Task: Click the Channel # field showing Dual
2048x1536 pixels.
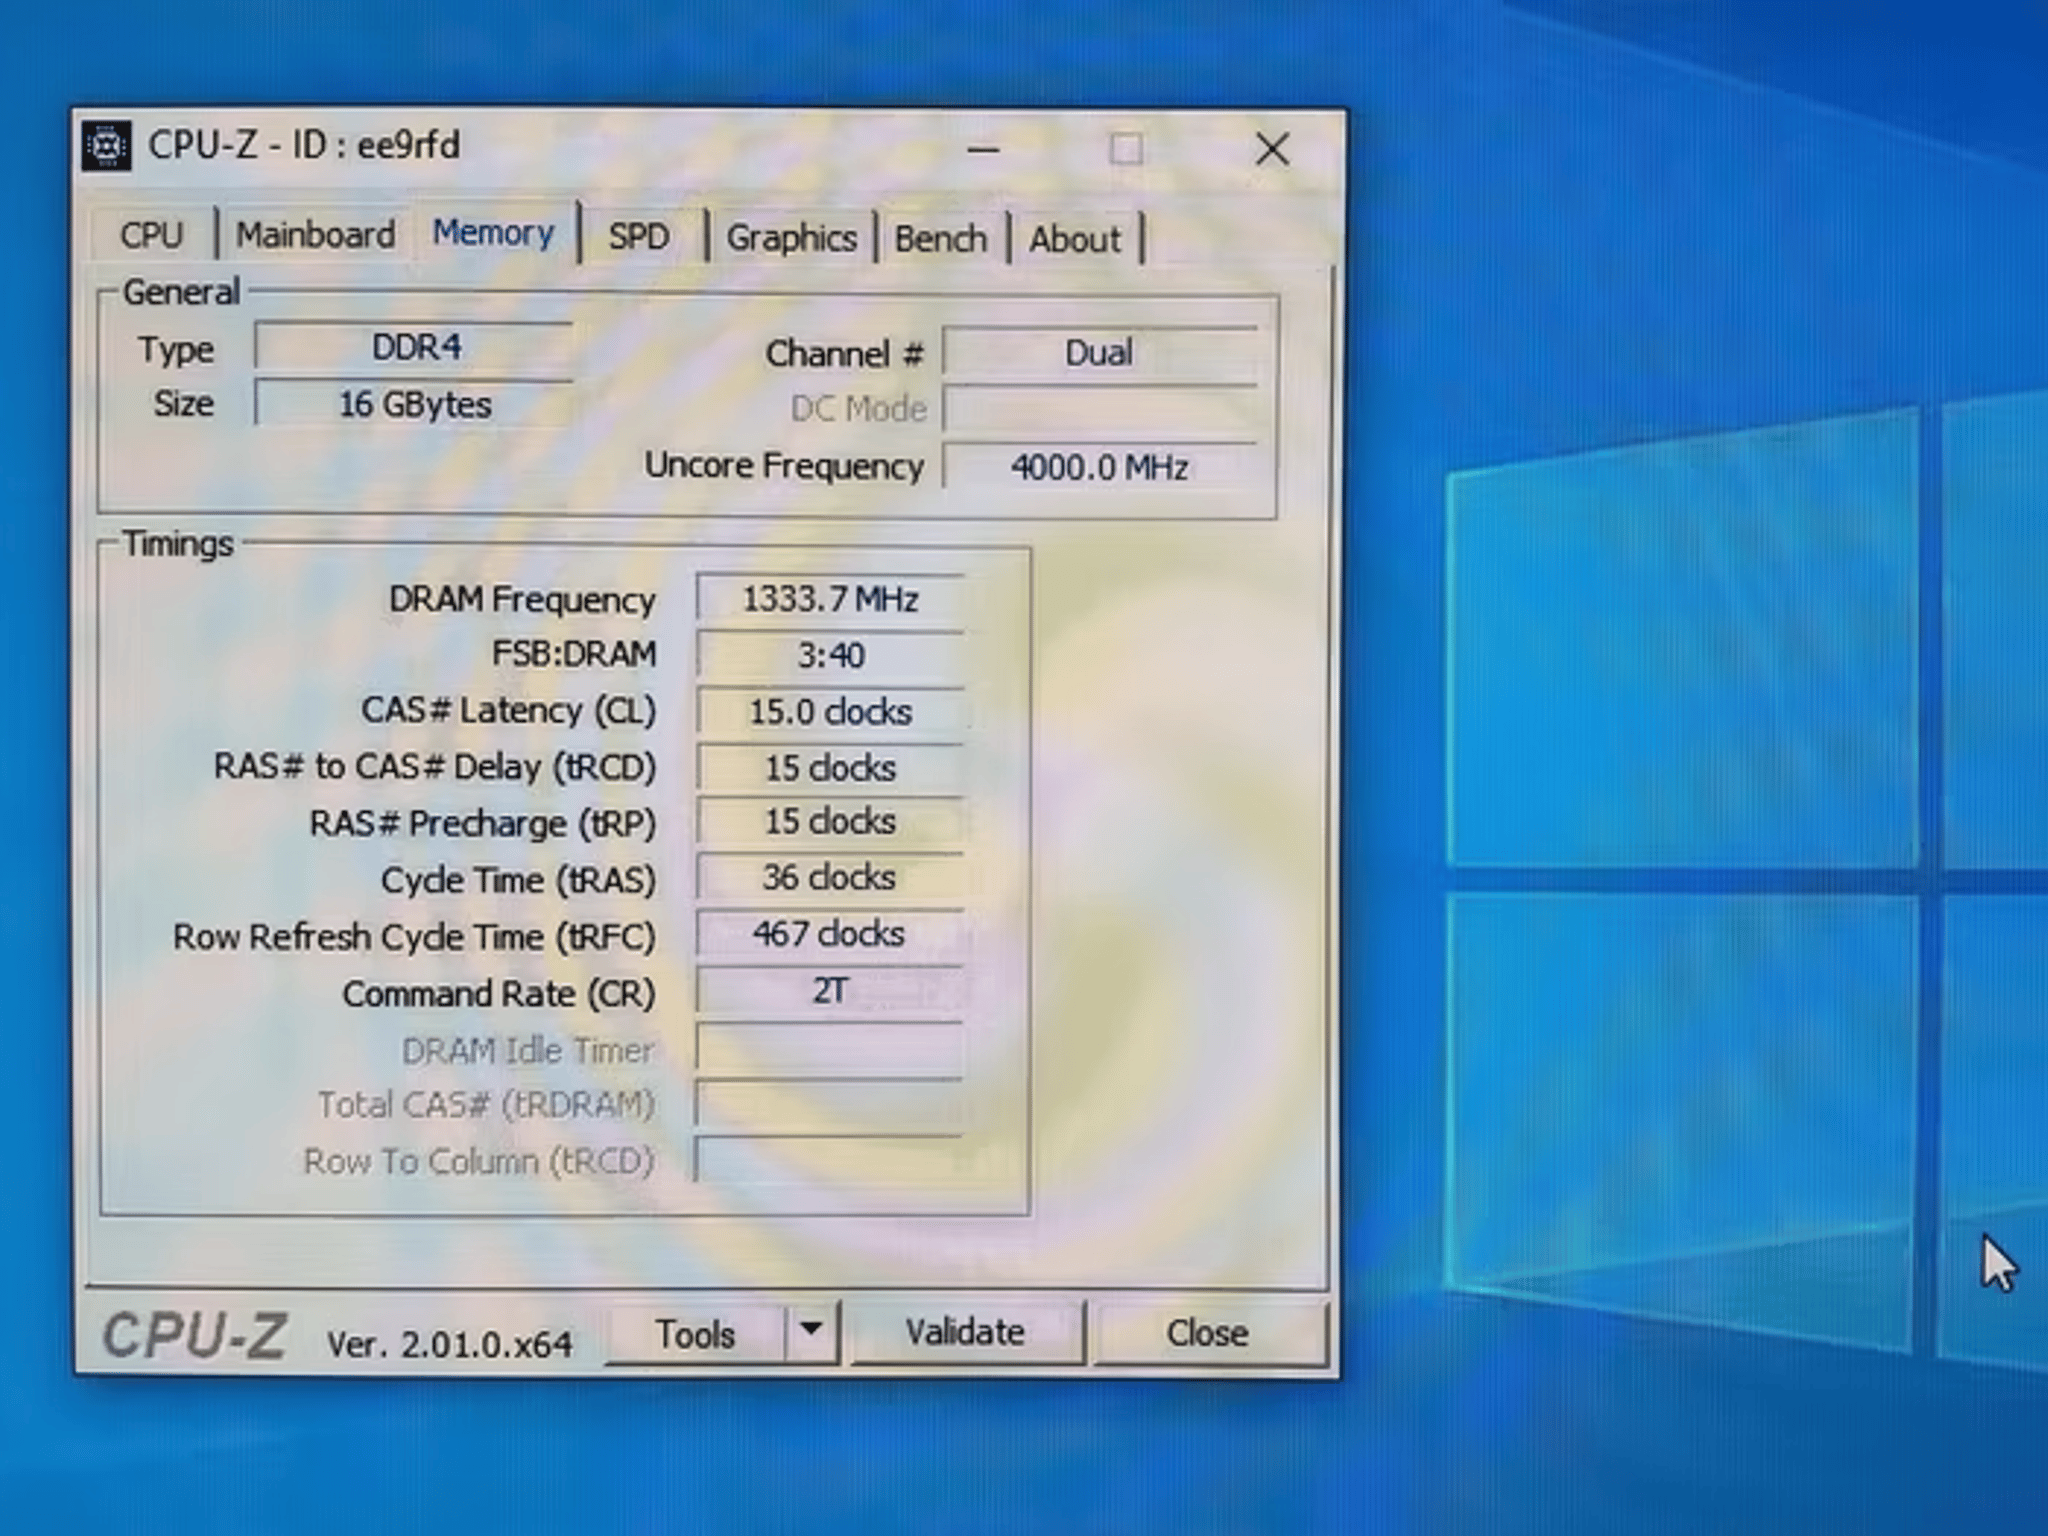Action: [1099, 352]
